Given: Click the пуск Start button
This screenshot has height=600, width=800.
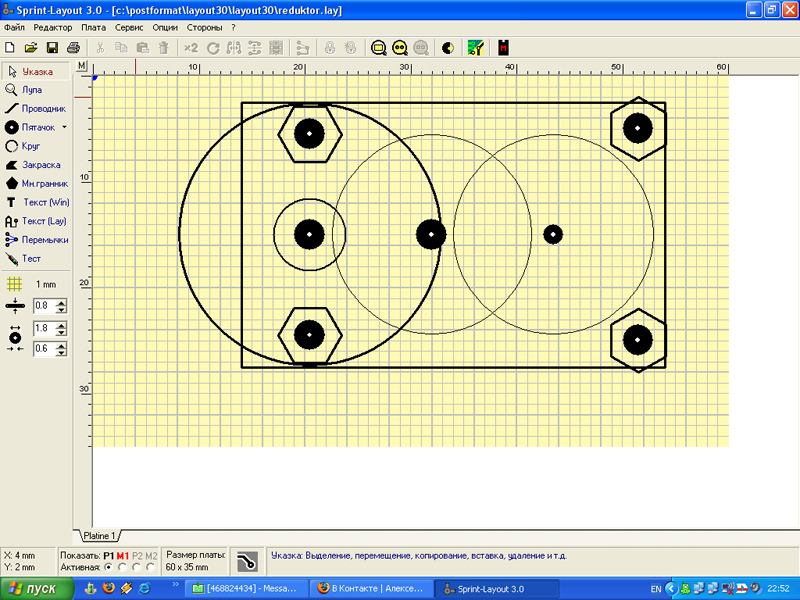Looking at the screenshot, I should (37, 589).
